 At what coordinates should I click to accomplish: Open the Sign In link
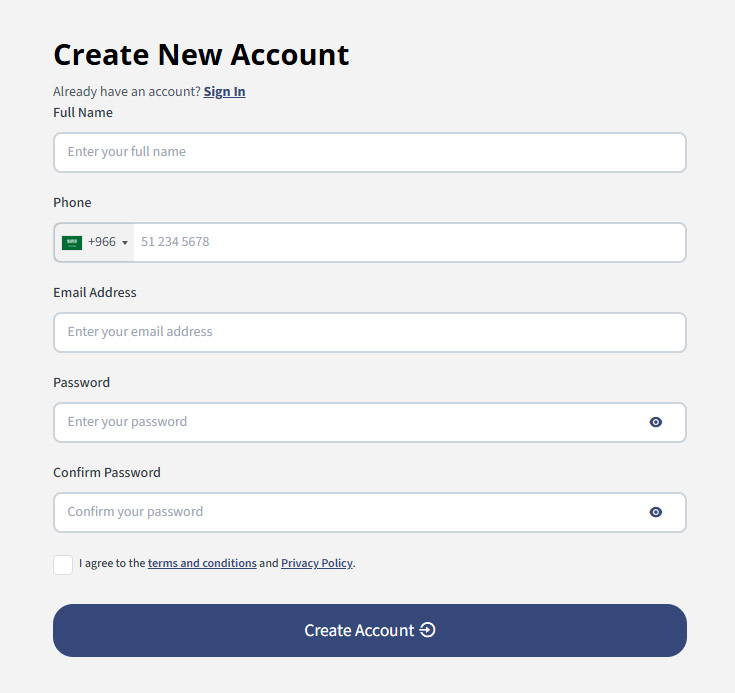224,92
